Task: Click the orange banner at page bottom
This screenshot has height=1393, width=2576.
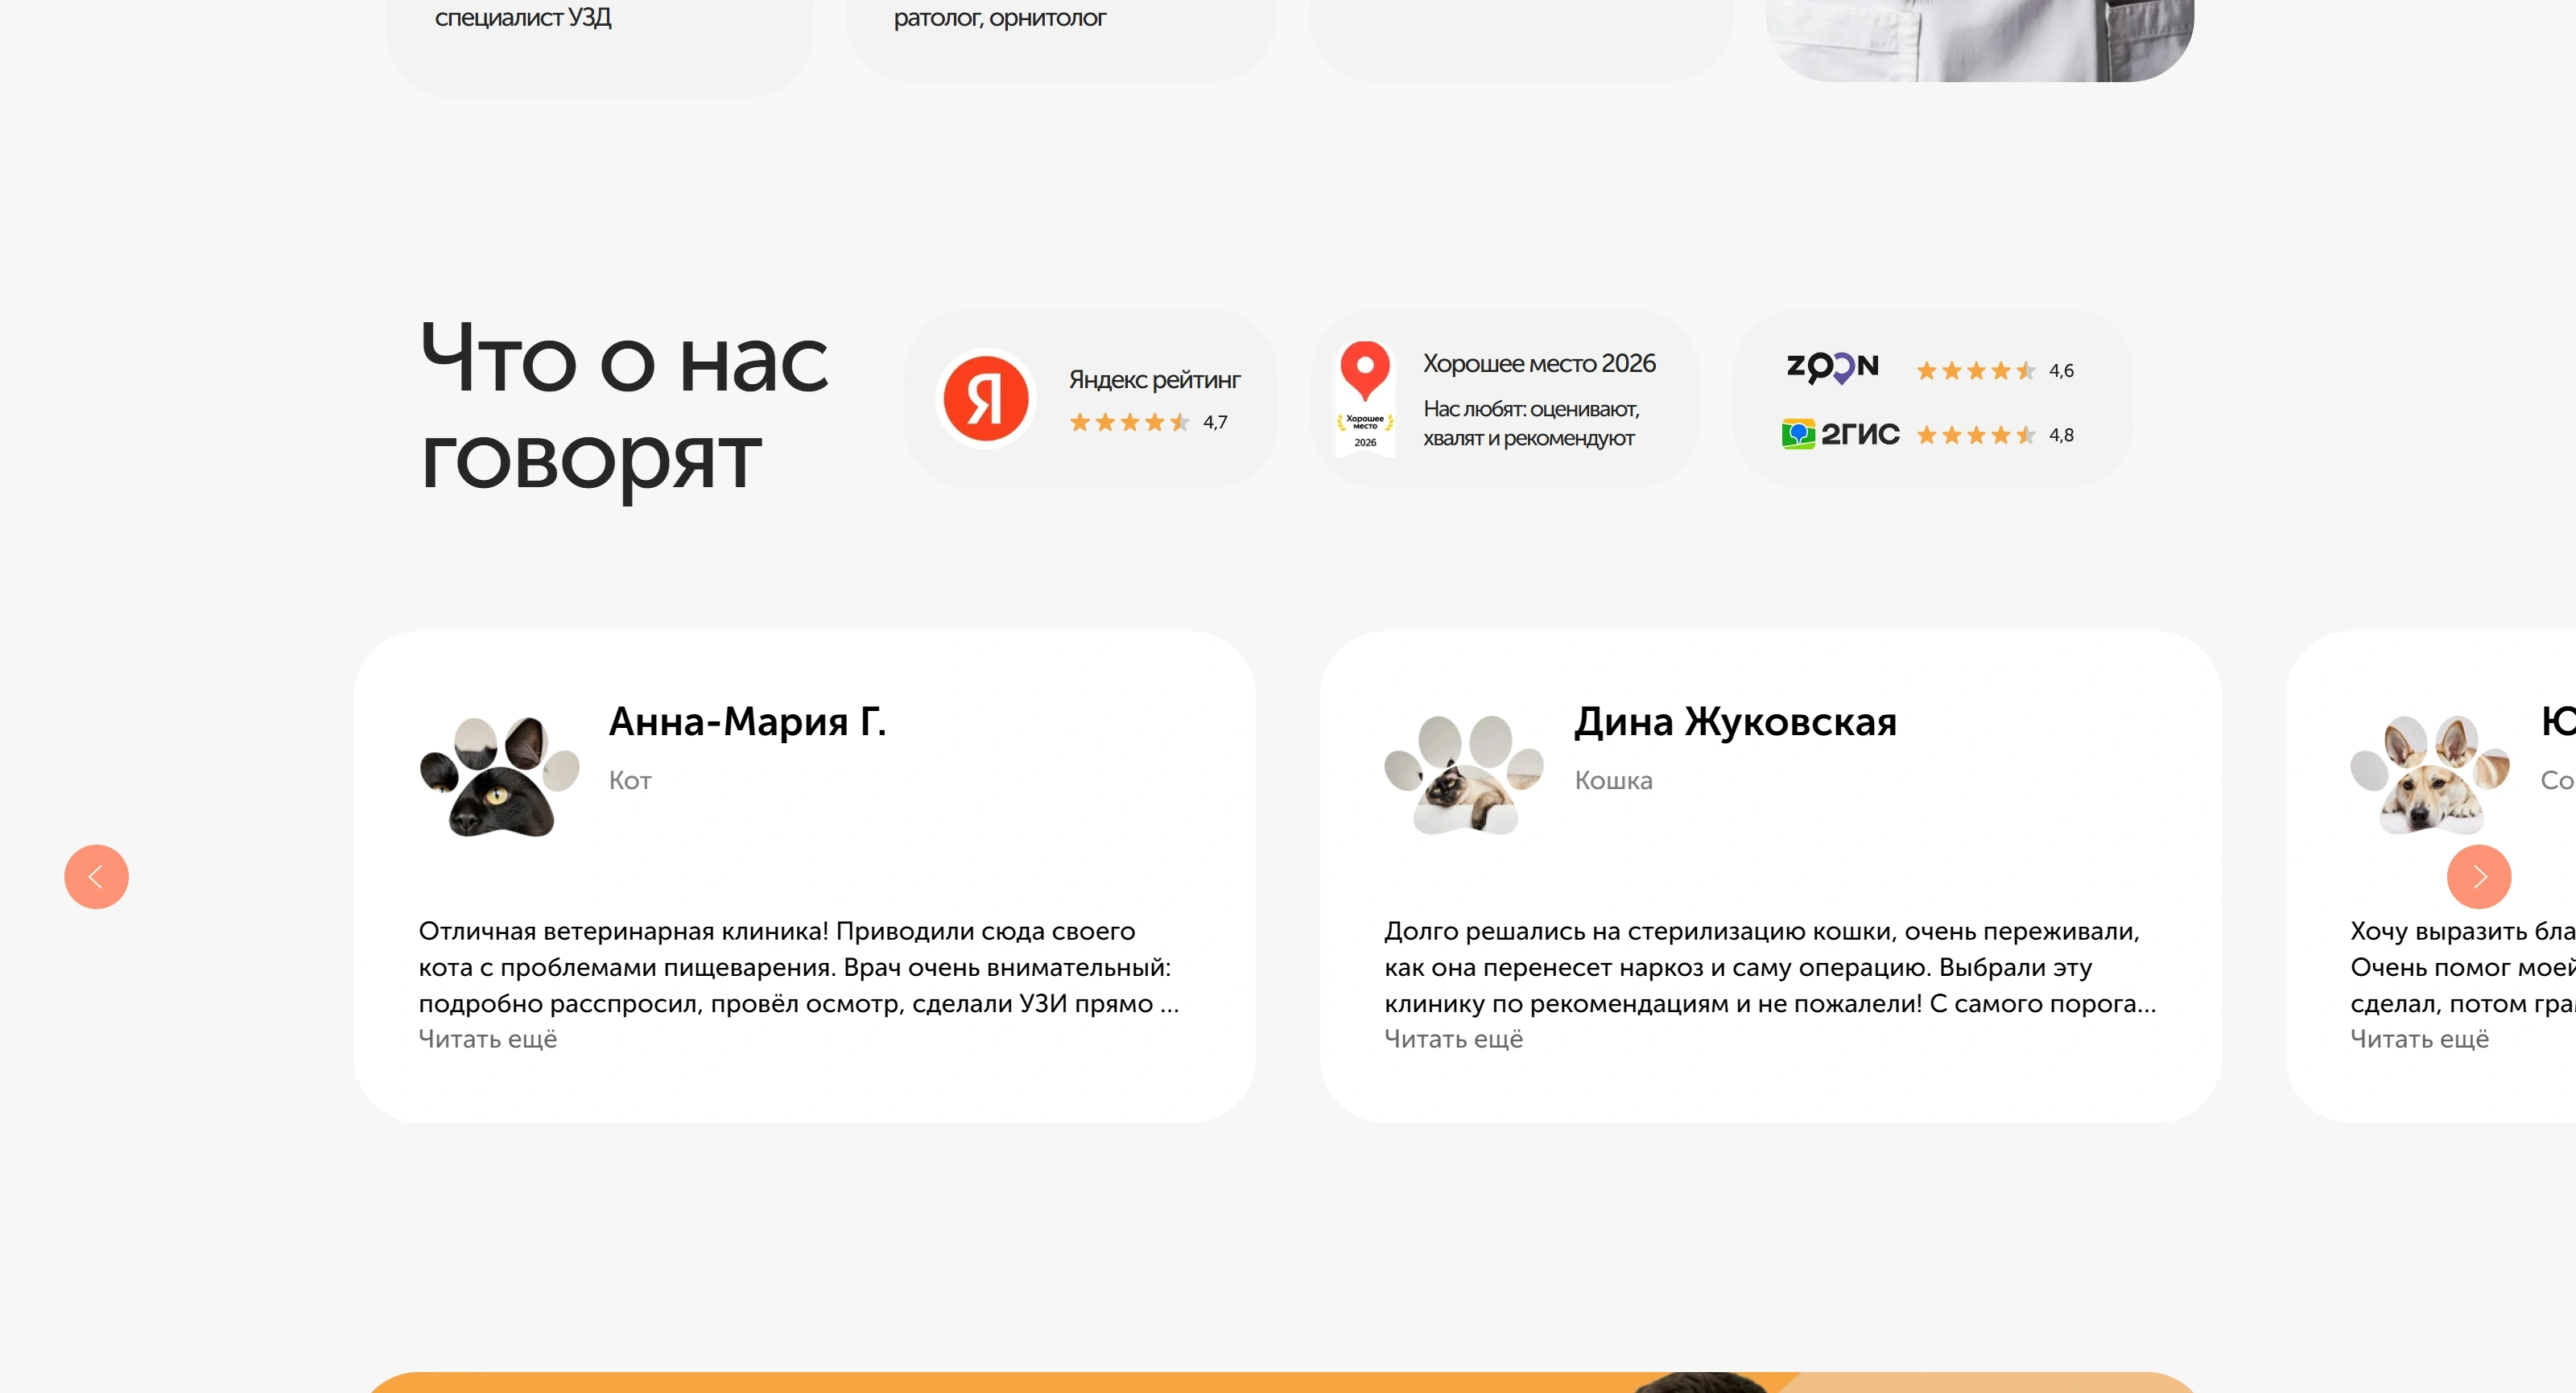Action: point(1282,1383)
